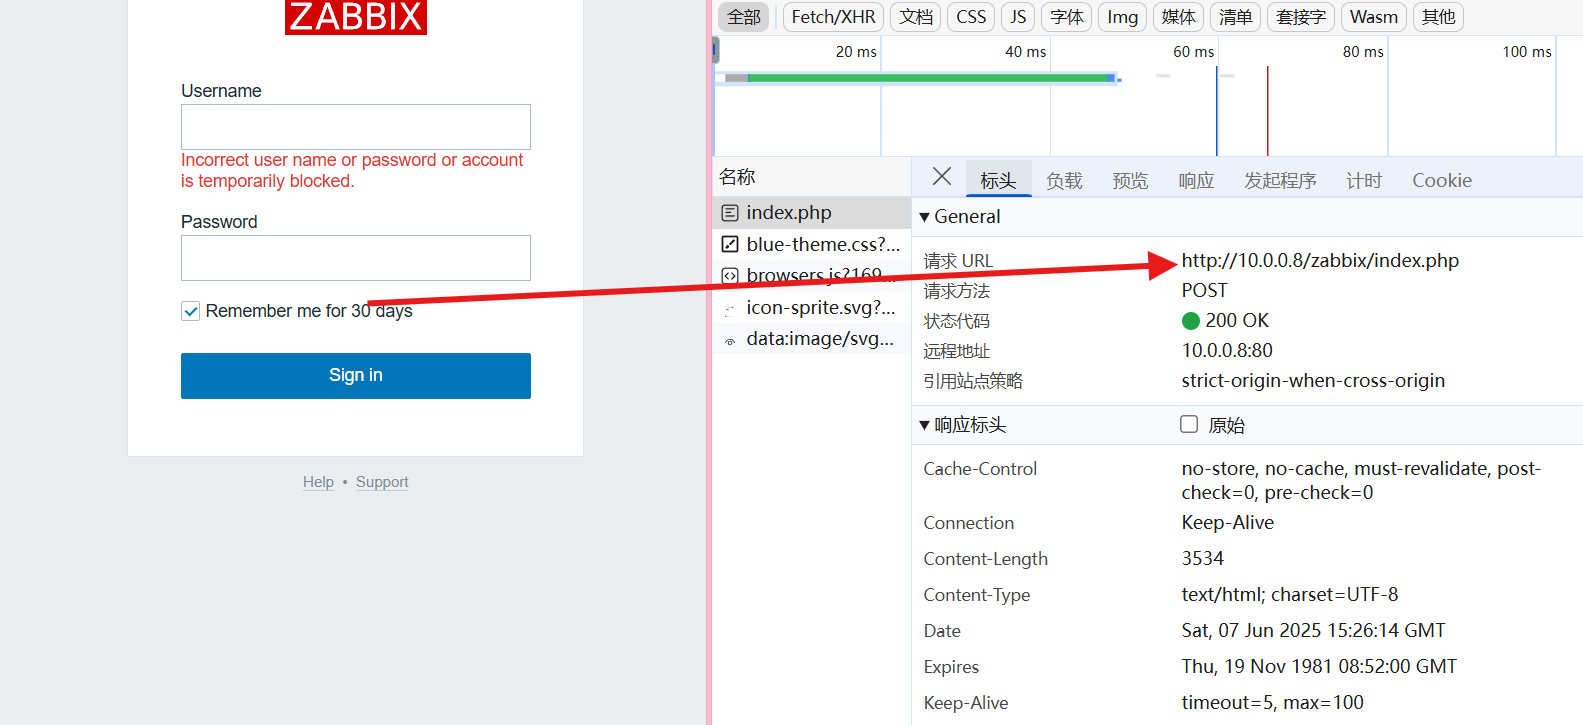Image resolution: width=1583 pixels, height=725 pixels.
Task: Click the browsers.js script icon
Action: point(730,275)
